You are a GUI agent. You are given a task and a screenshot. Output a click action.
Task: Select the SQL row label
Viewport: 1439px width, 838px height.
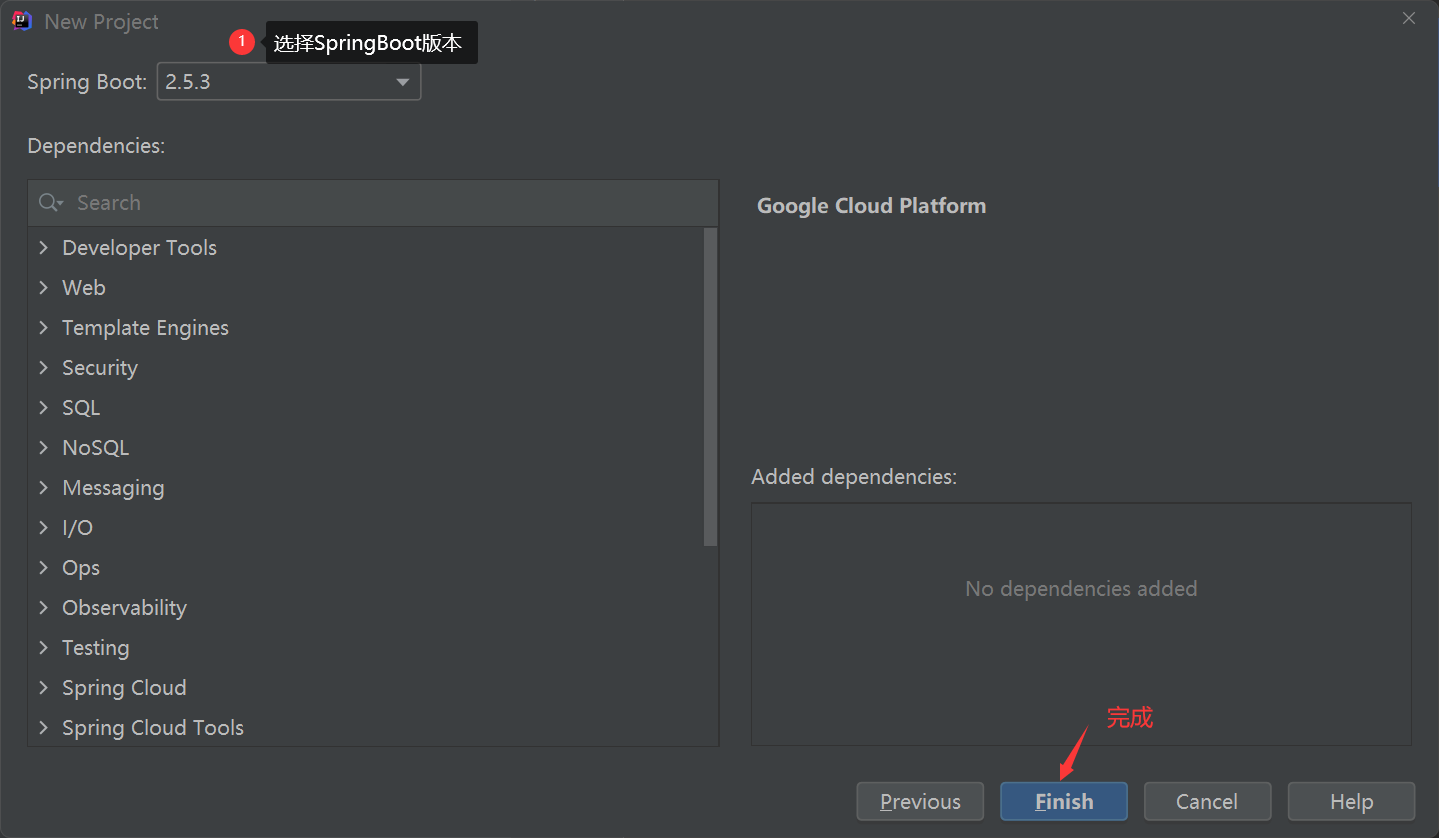pyautogui.click(x=81, y=408)
